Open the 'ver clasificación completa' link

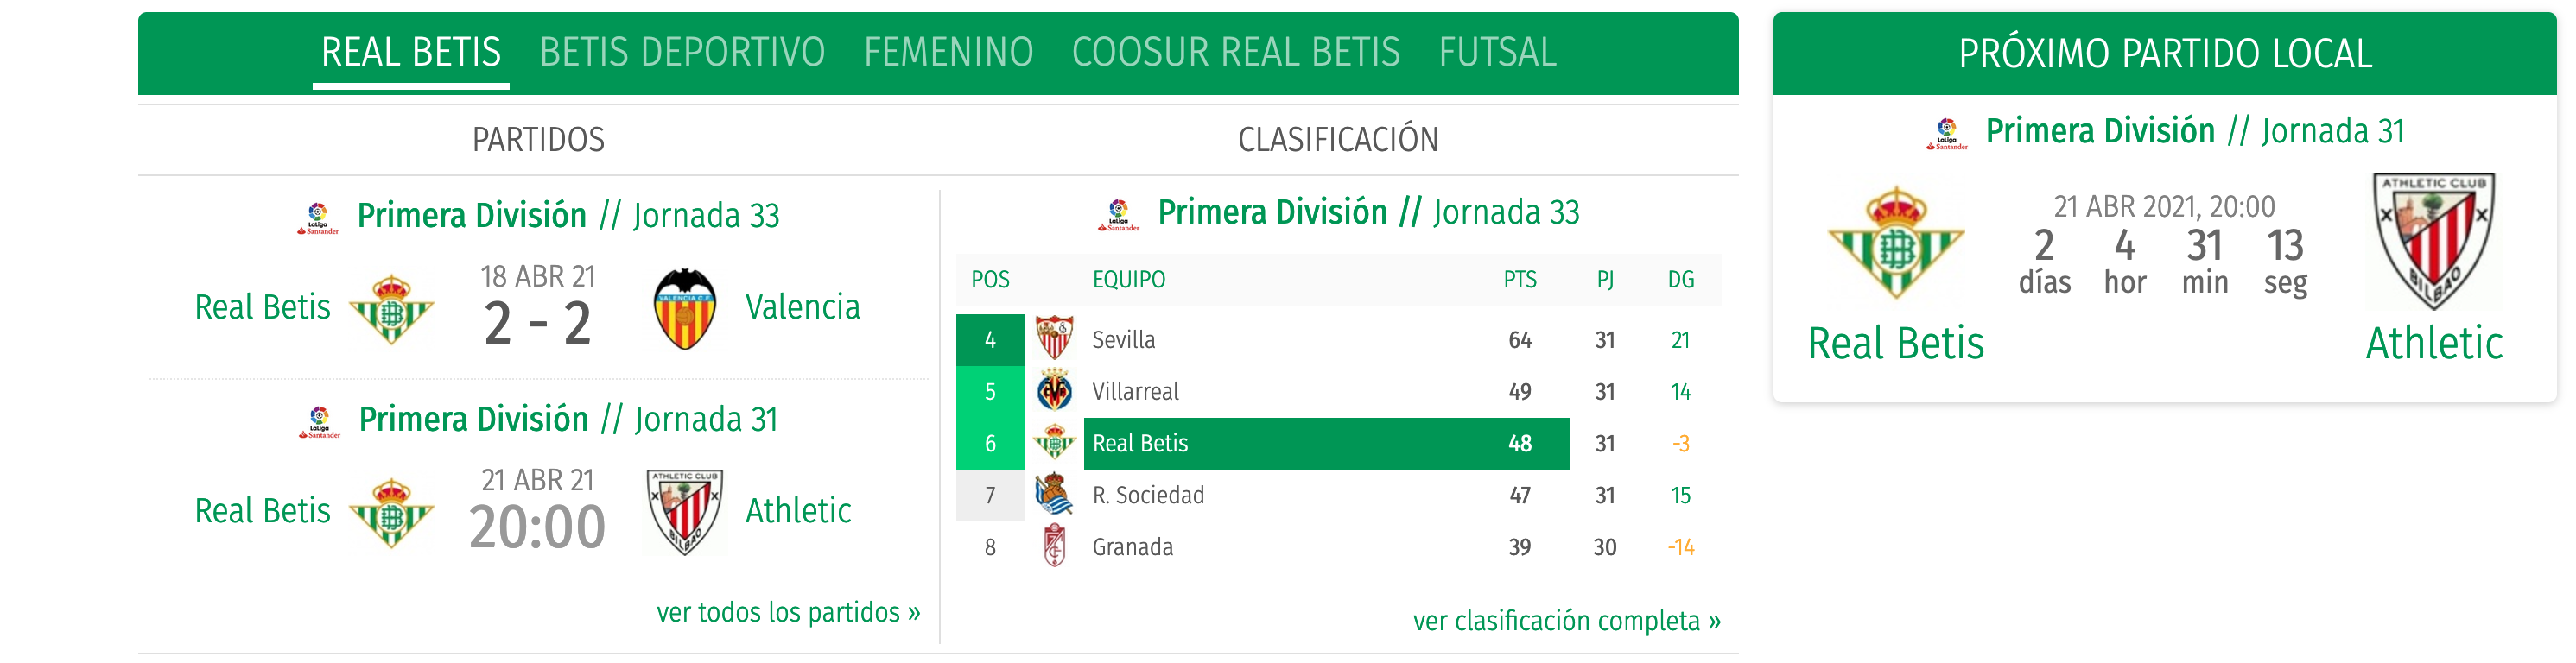(x=1566, y=621)
